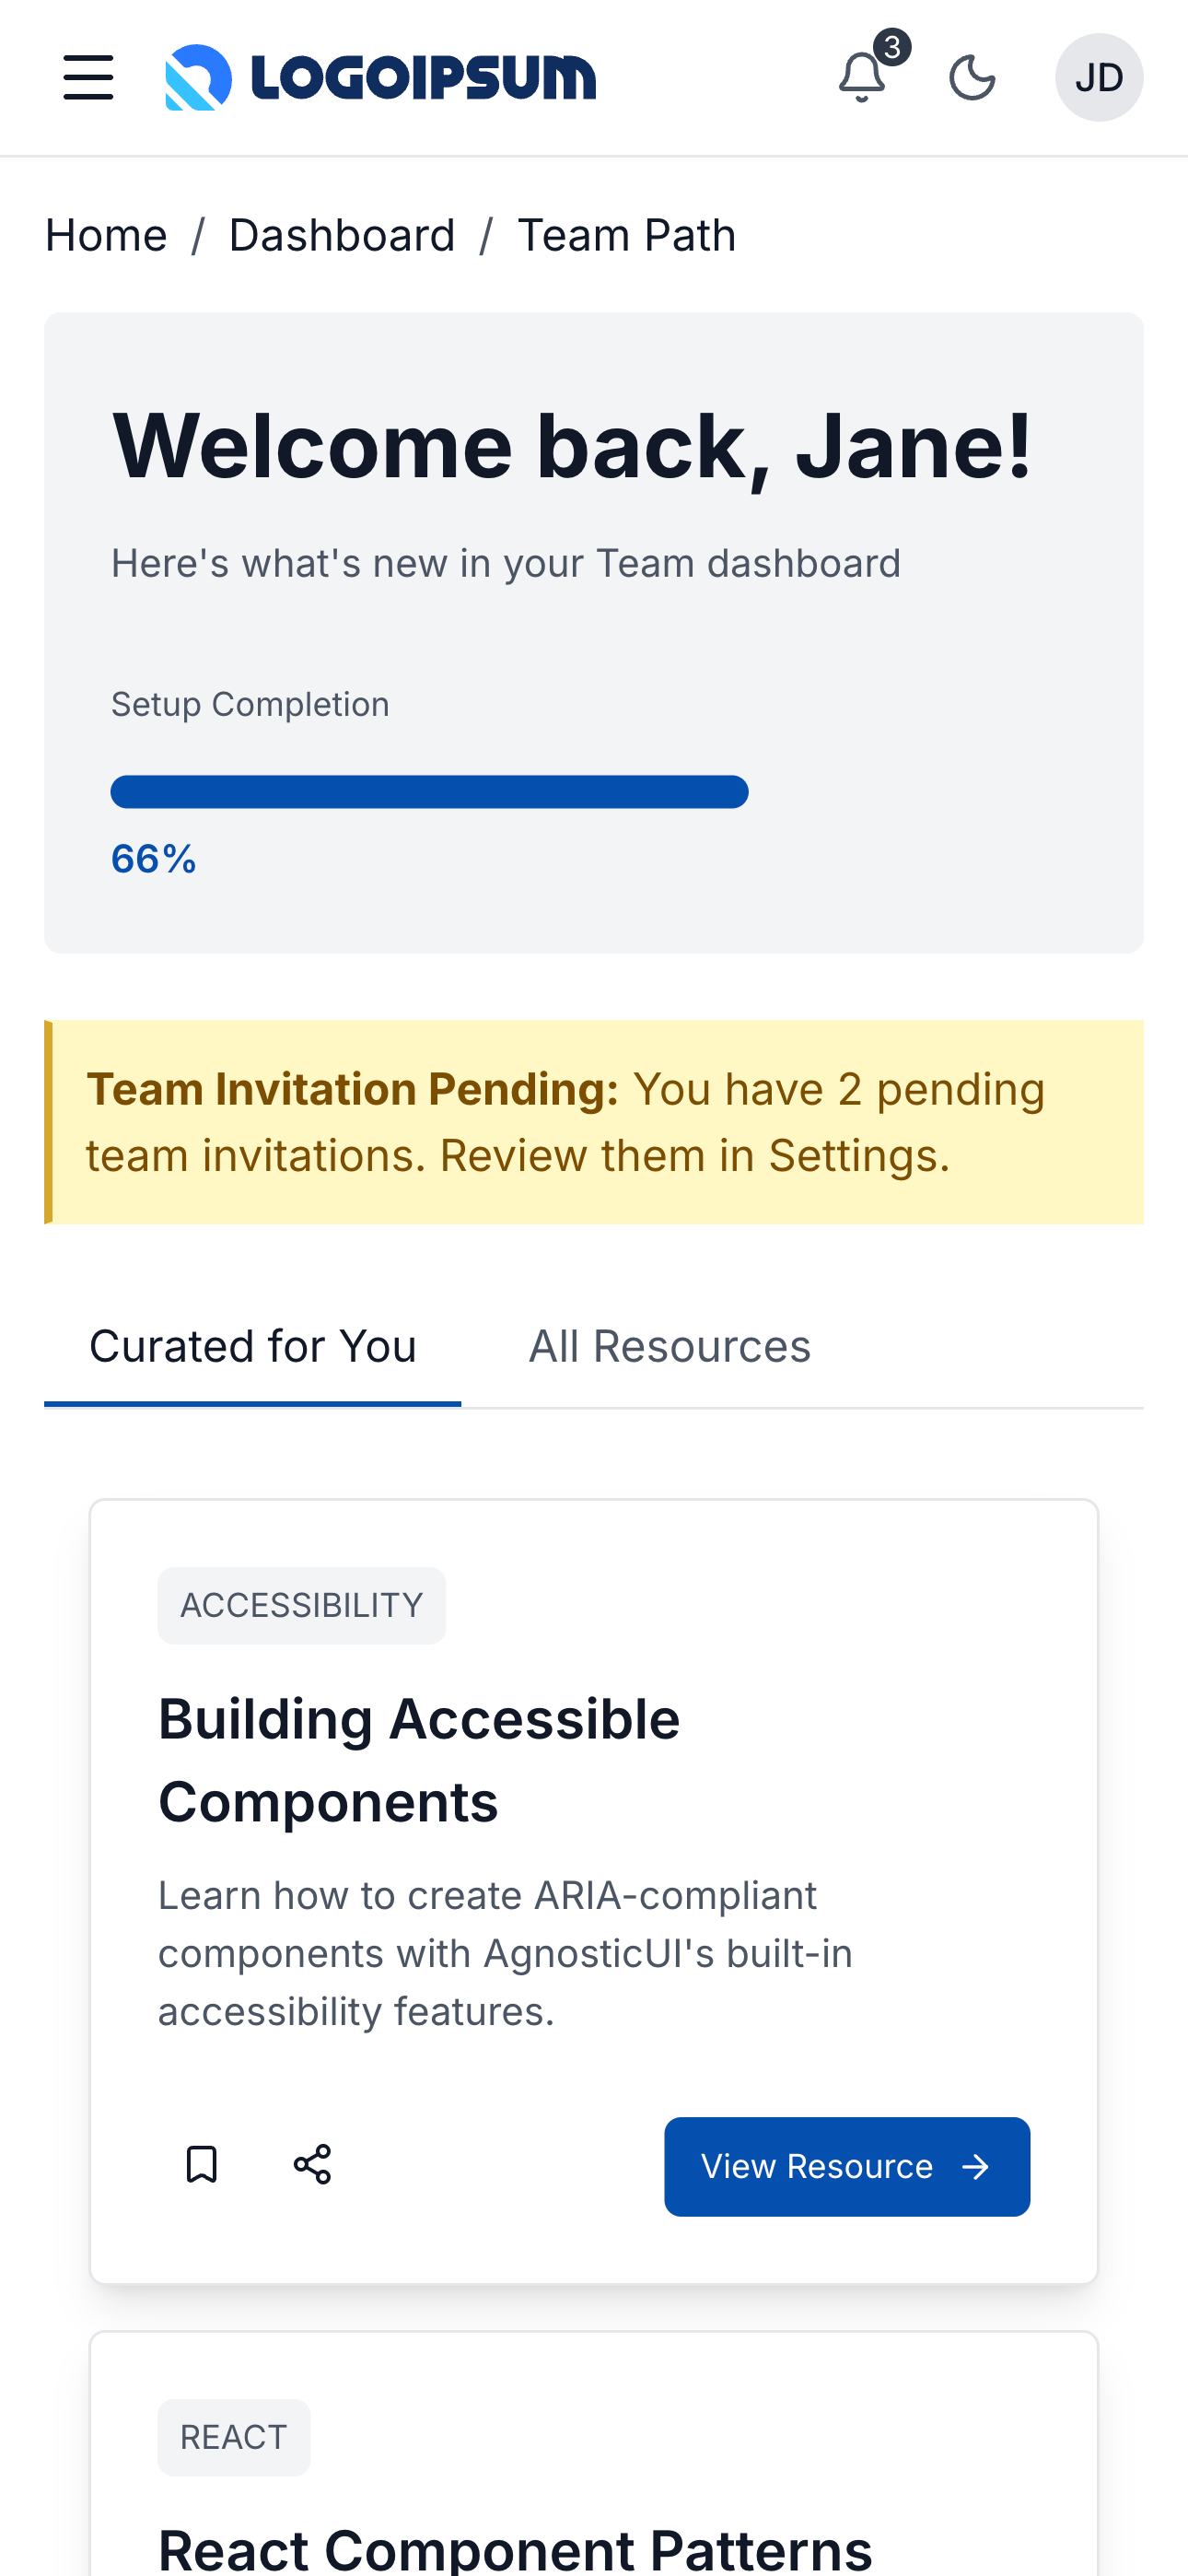Expand the notifications dropdown panel

(x=862, y=80)
